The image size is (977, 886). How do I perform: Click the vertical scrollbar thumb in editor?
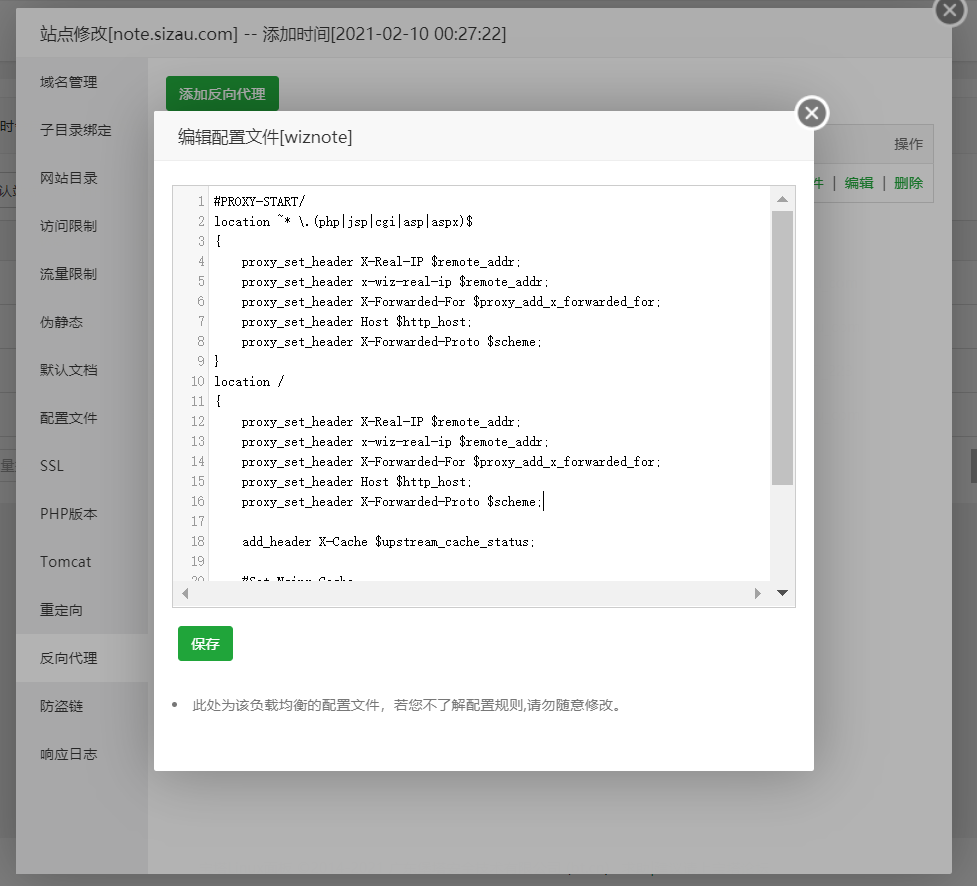782,347
